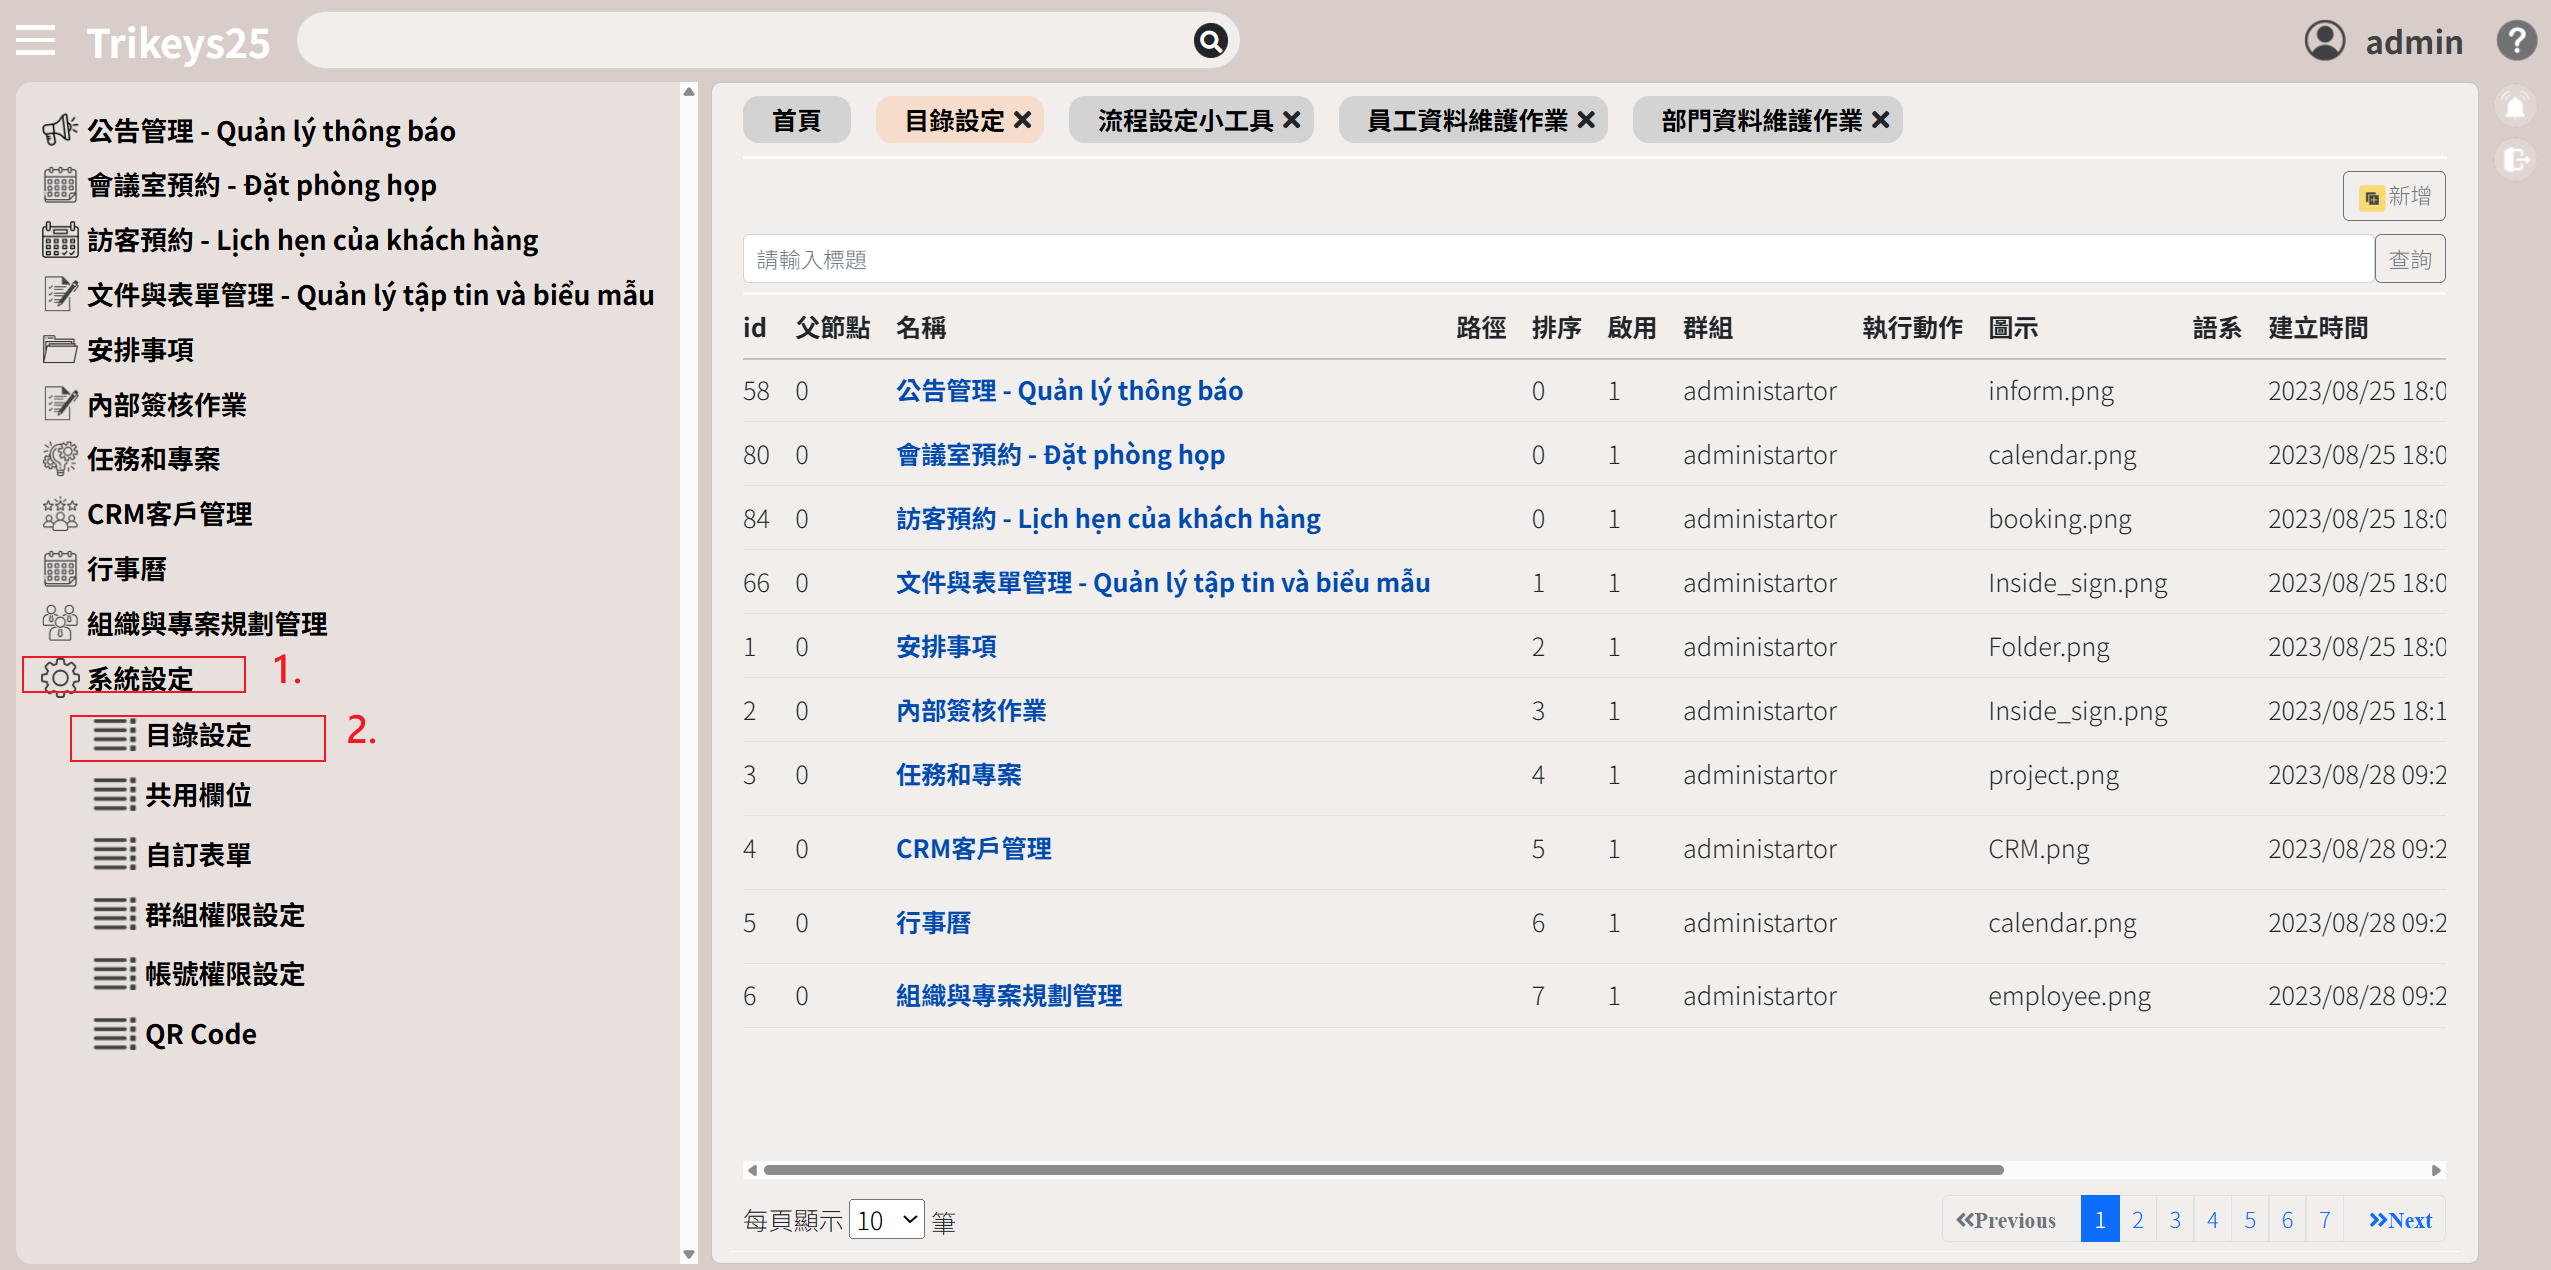This screenshot has width=2551, height=1270.
Task: Click the hamburger menu icon
Action: point(35,41)
